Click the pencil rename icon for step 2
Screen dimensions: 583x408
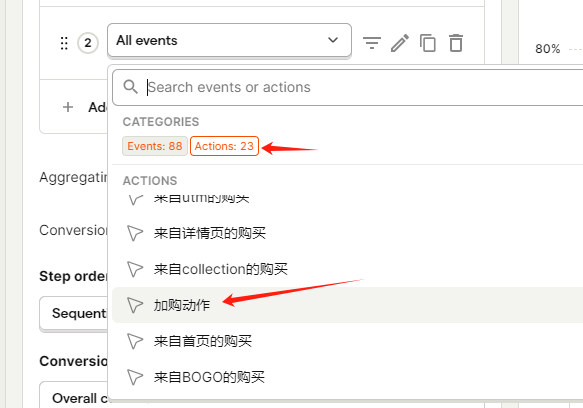tap(400, 43)
